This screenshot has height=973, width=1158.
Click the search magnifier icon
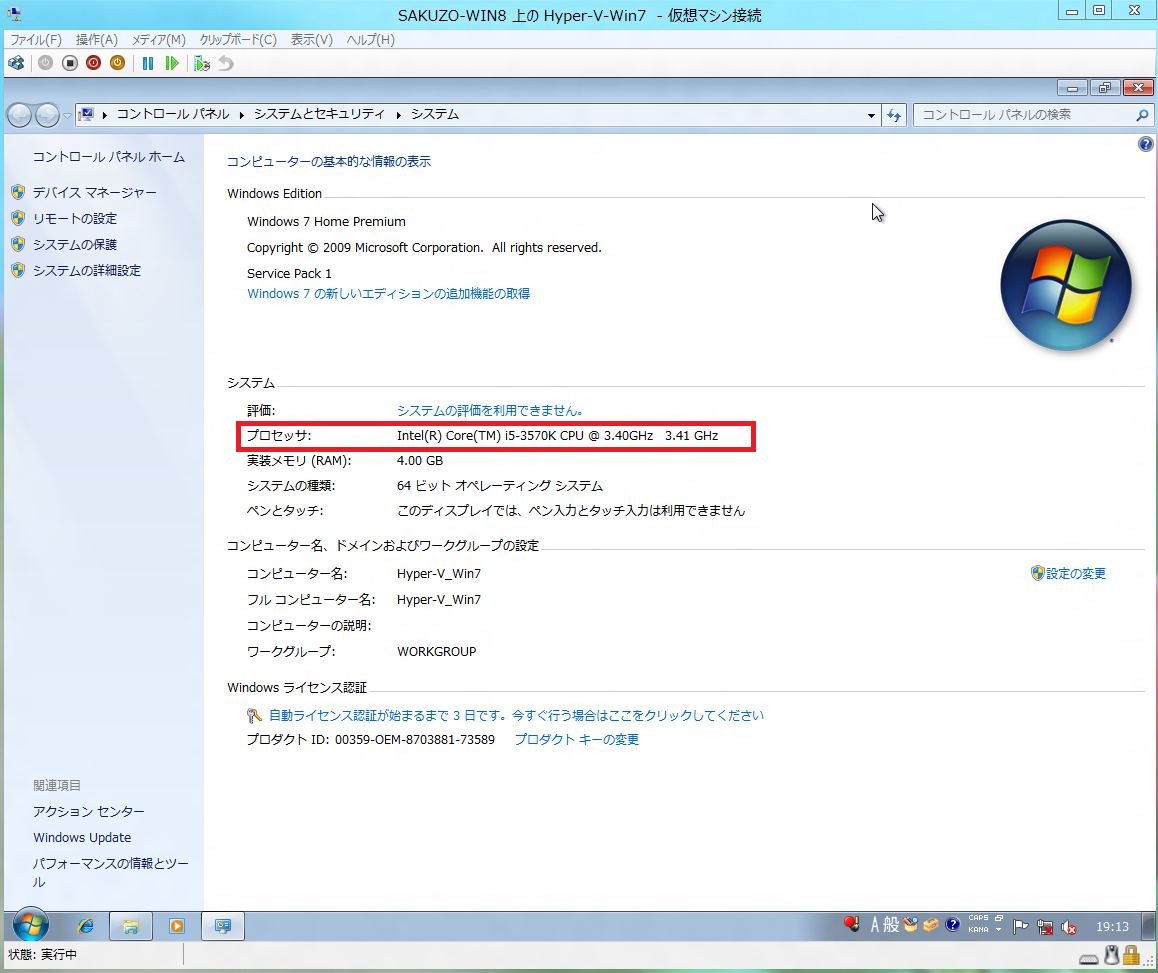click(x=1142, y=115)
